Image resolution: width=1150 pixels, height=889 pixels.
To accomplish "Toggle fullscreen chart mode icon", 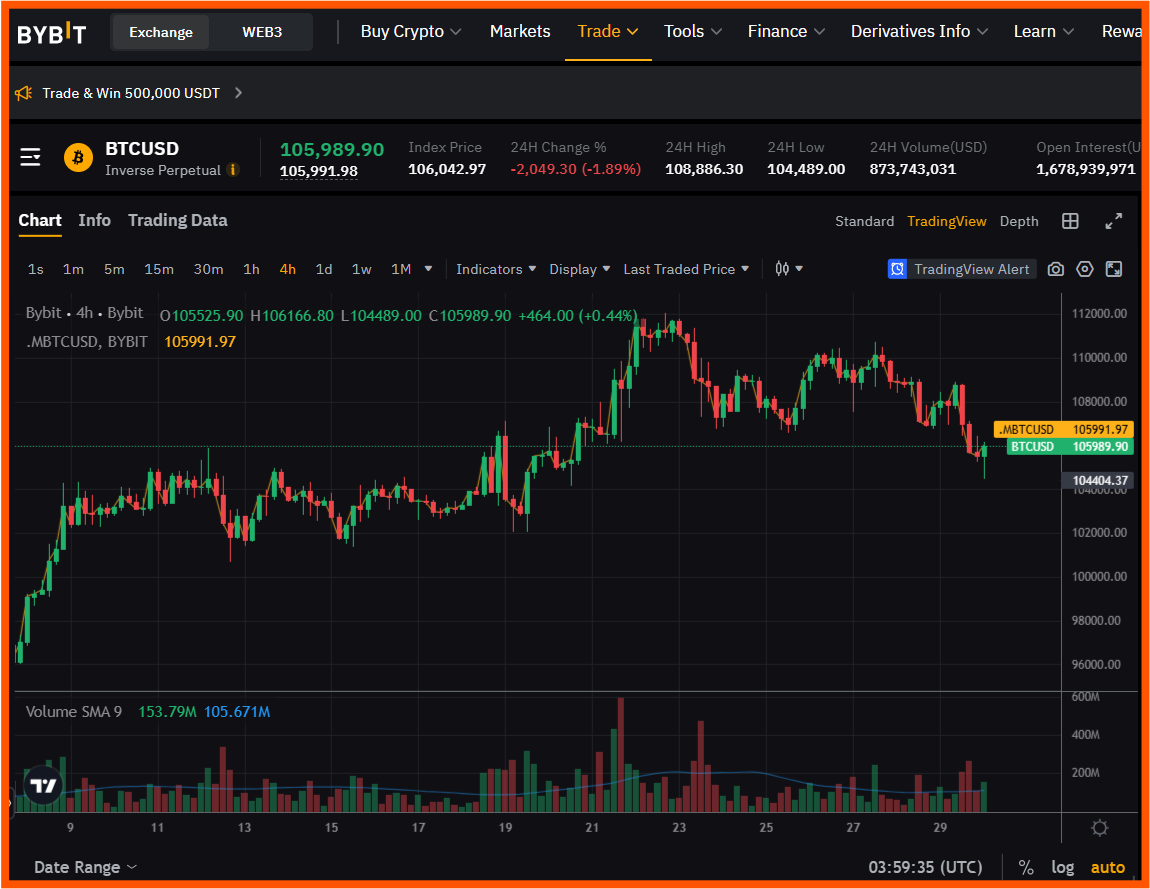I will [x=1113, y=269].
